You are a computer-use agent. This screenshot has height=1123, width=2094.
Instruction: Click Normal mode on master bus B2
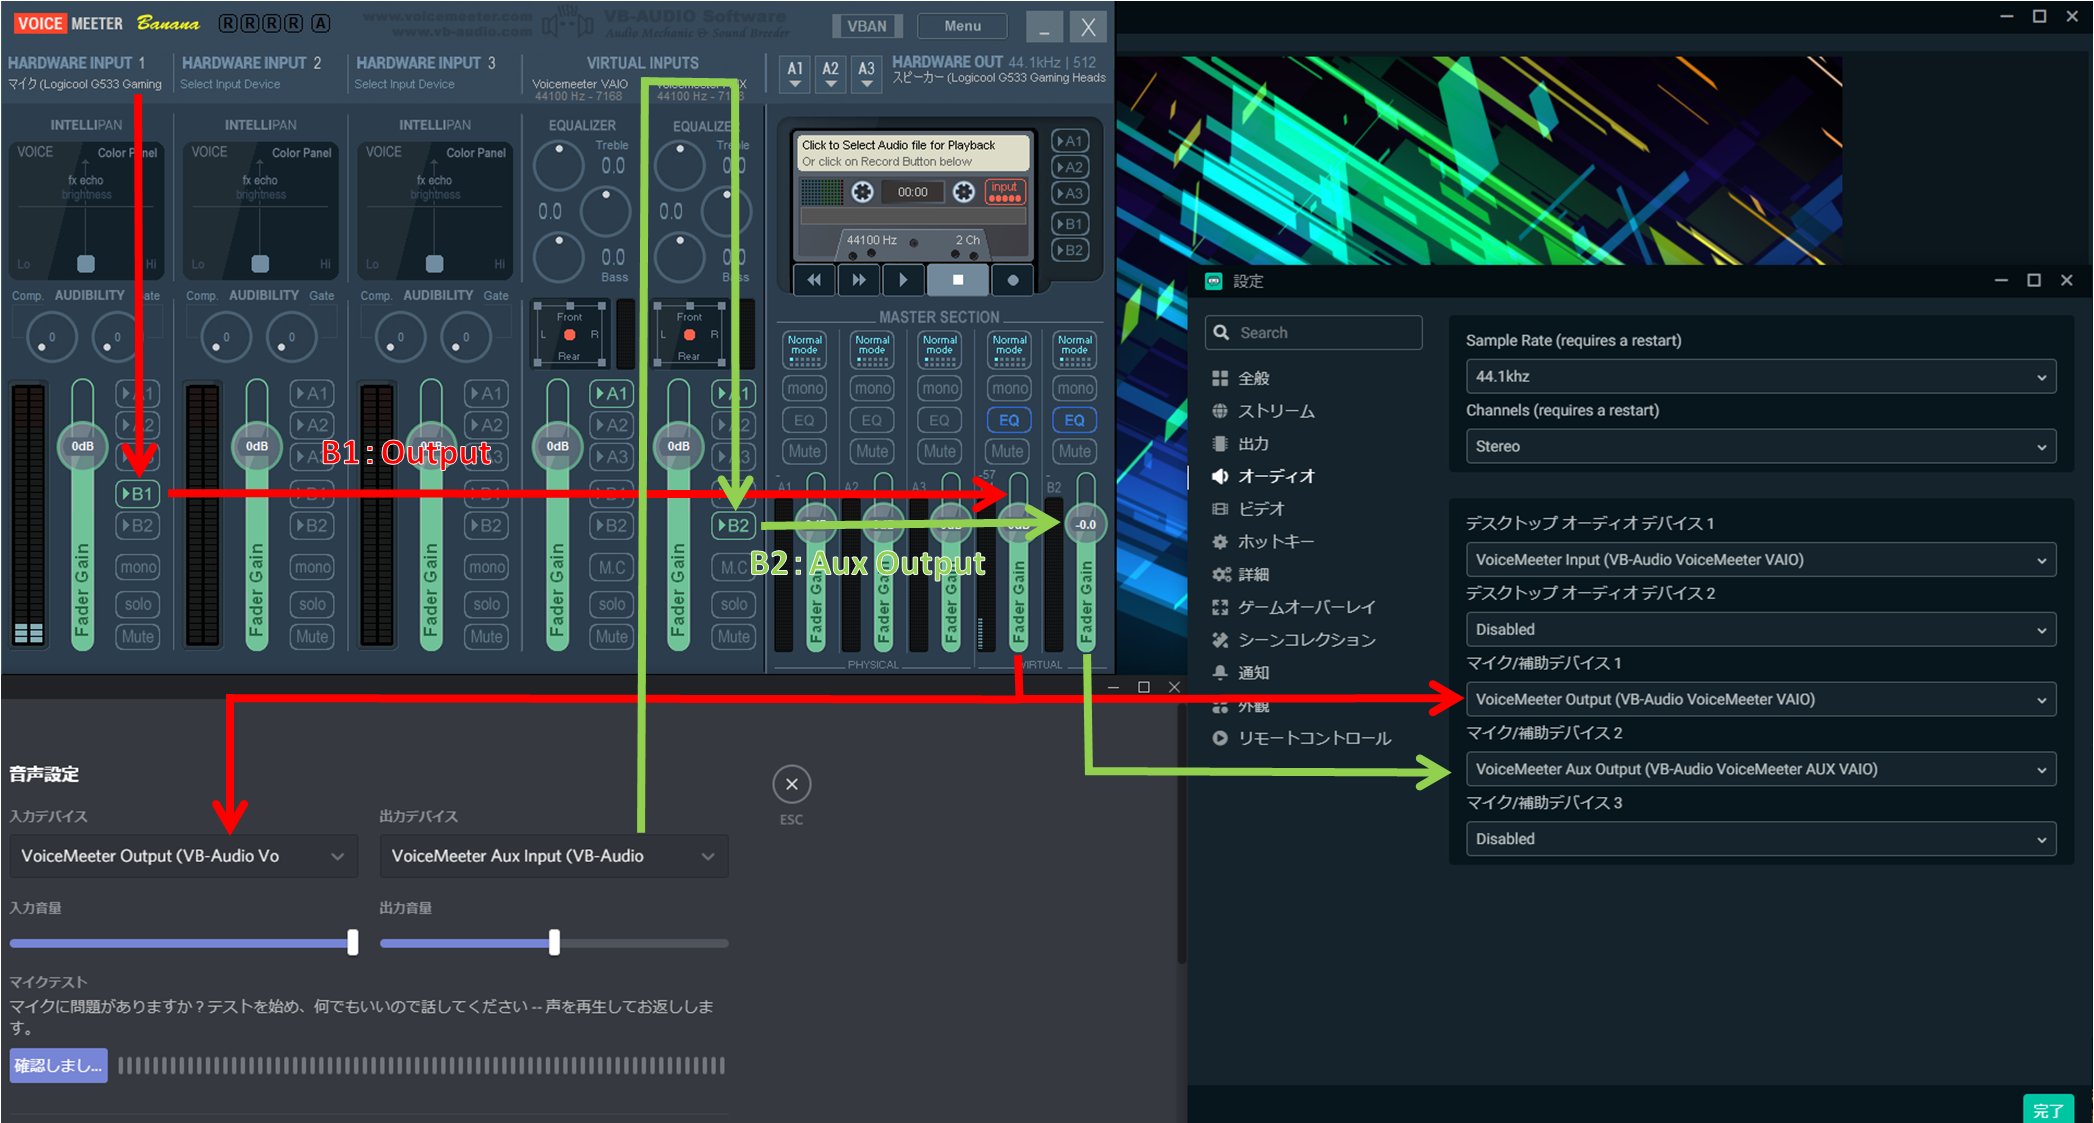1075,350
